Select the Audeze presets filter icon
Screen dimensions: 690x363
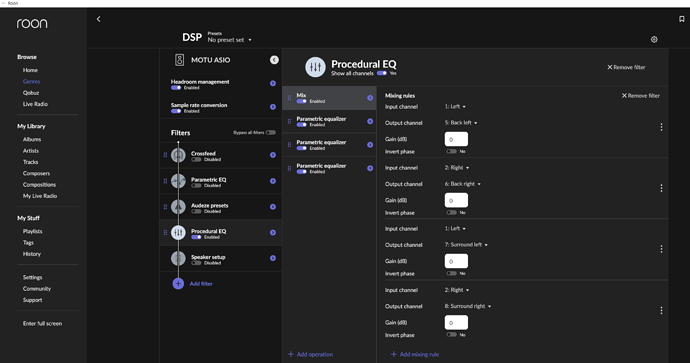(x=178, y=207)
